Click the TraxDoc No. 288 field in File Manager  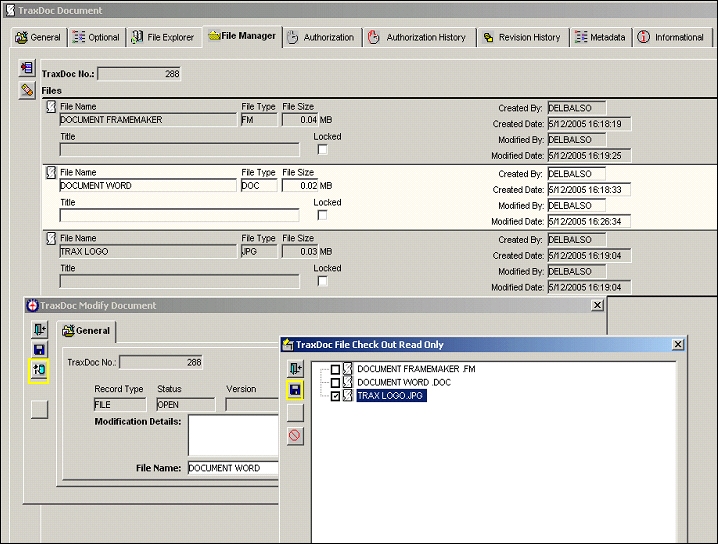click(x=139, y=74)
